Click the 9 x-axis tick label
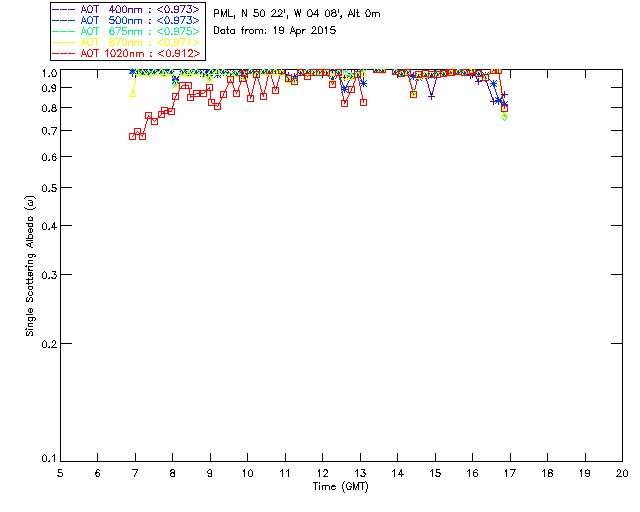This screenshot has height=512, width=640. coord(210,473)
